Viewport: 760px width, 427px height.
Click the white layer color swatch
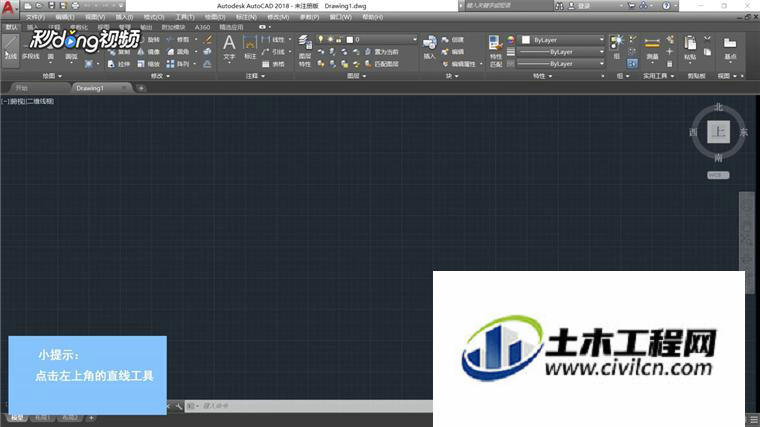(x=349, y=39)
